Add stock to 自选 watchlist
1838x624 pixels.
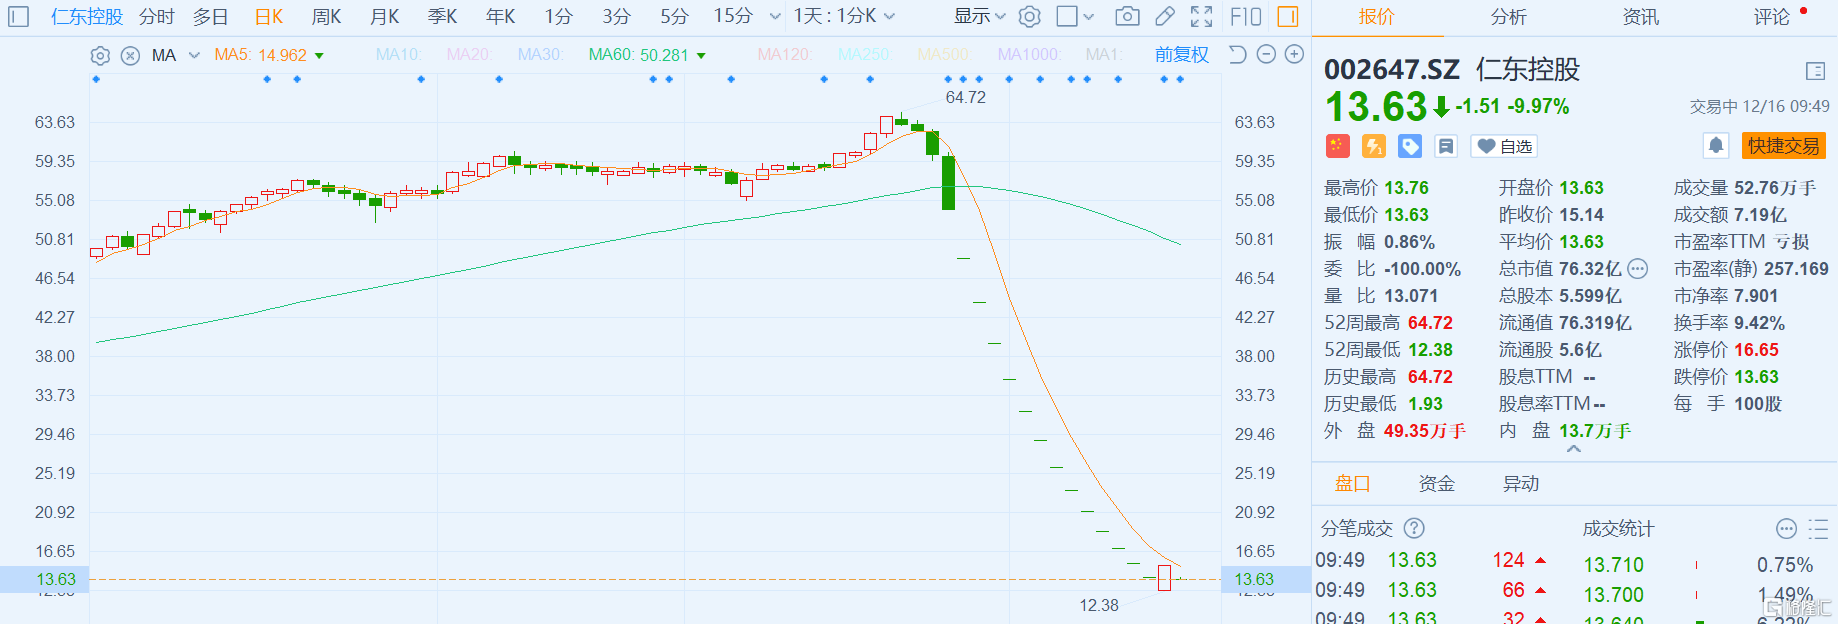point(1505,147)
